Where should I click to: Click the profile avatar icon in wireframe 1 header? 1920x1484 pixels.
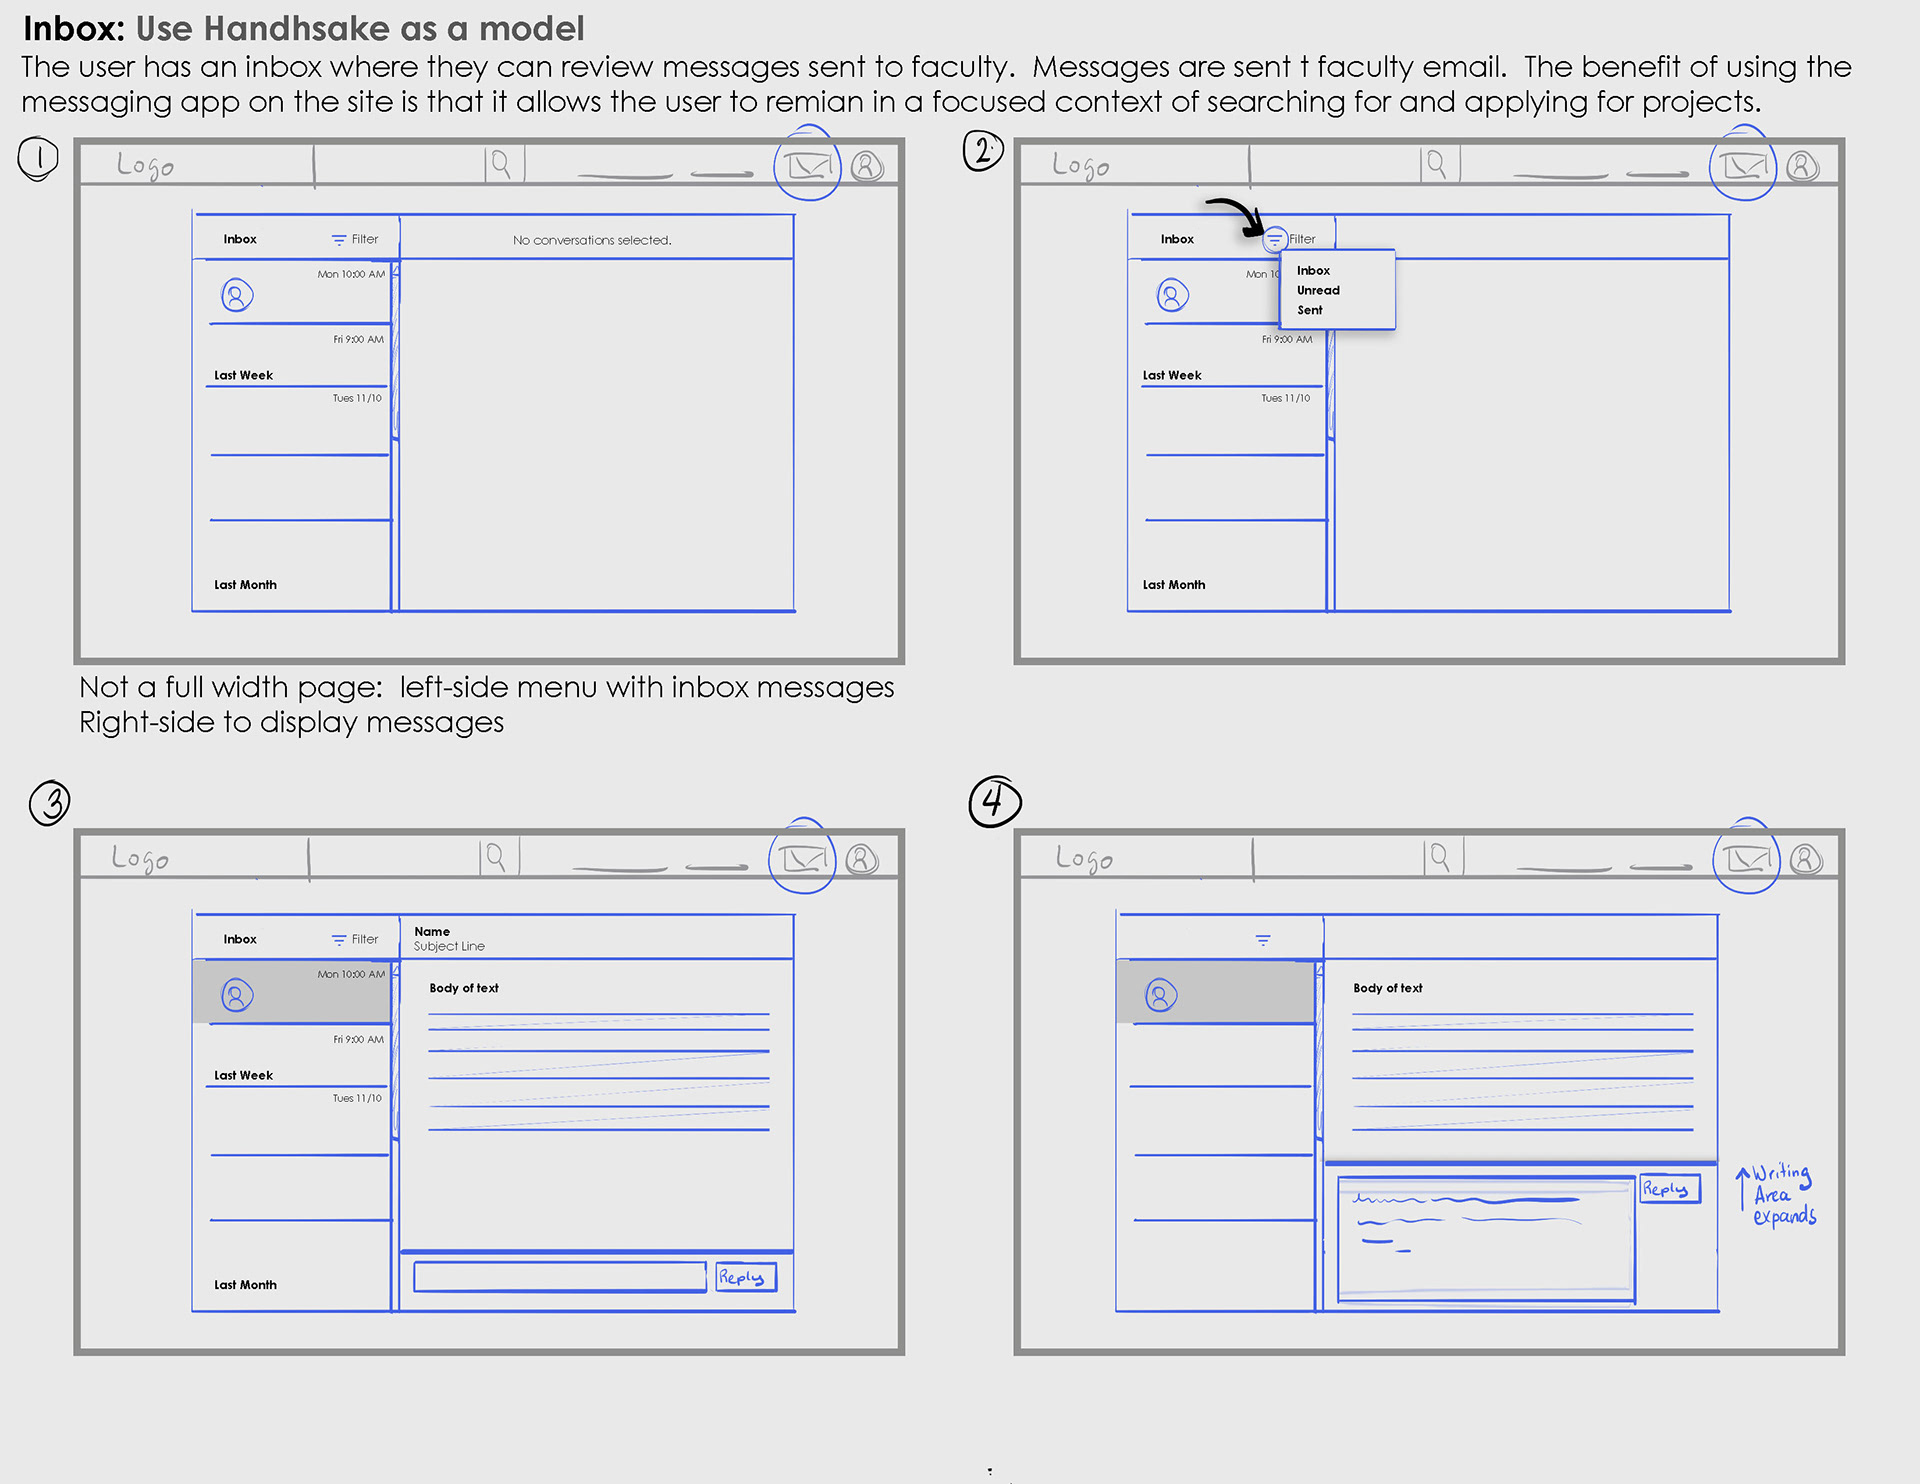867,165
